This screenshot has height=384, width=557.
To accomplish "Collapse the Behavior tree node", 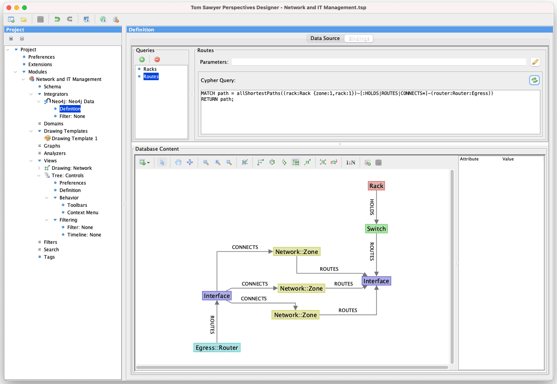I will pyautogui.click(x=47, y=198).
